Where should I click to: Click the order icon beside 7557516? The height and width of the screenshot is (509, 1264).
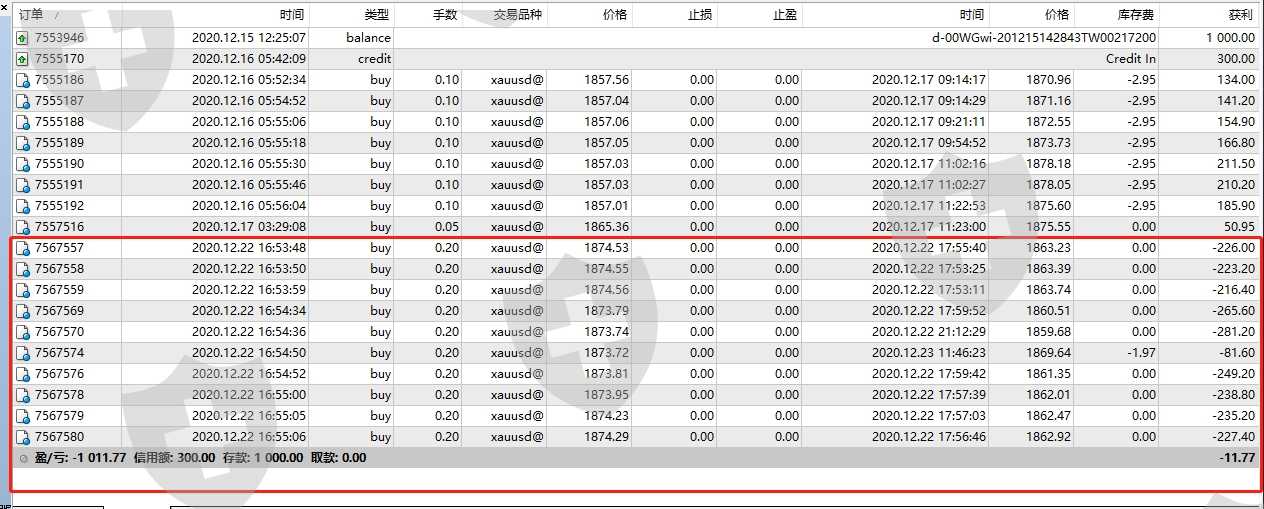[22, 227]
